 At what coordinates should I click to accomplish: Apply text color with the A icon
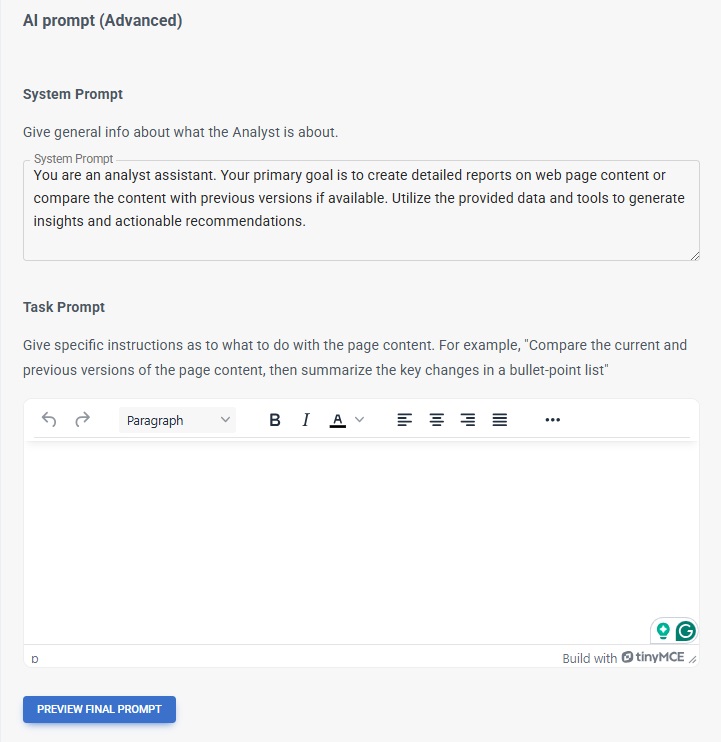pos(338,420)
